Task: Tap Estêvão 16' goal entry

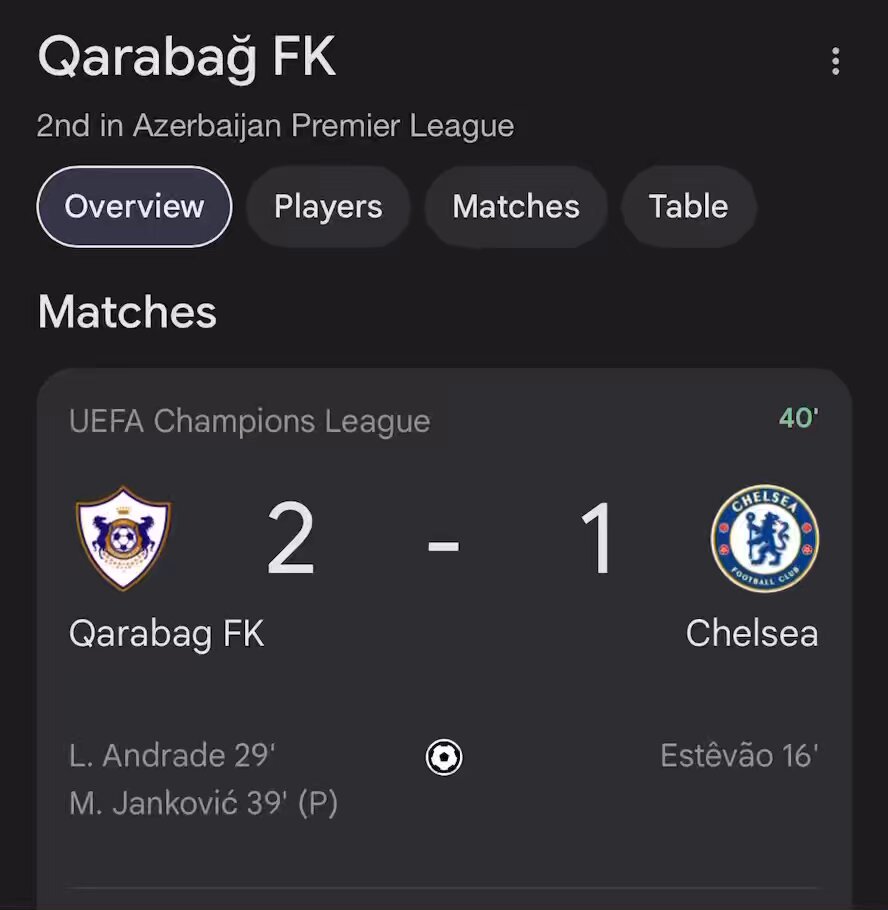Action: coord(739,755)
